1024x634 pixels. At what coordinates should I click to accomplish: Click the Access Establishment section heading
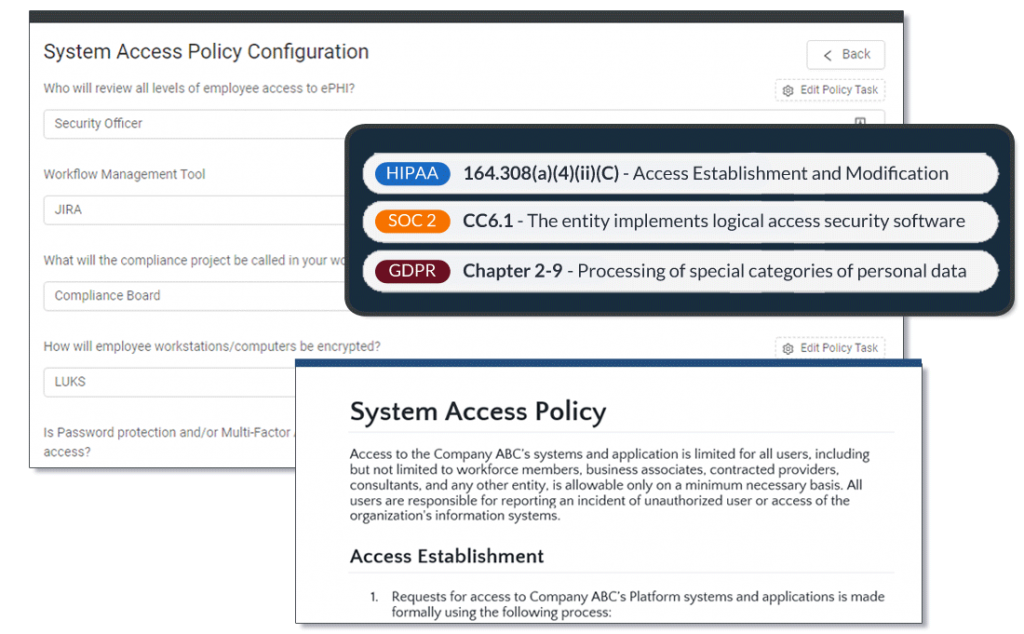pos(446,556)
